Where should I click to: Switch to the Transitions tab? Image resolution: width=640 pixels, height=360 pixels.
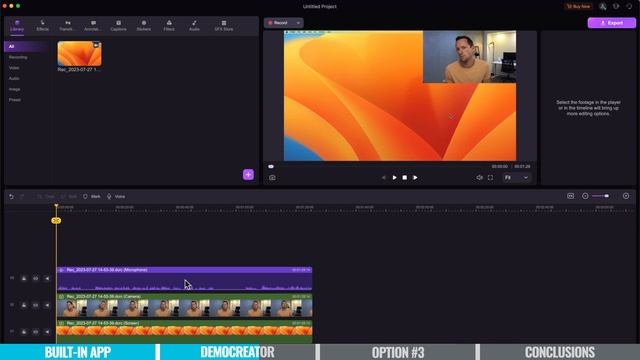click(x=67, y=25)
